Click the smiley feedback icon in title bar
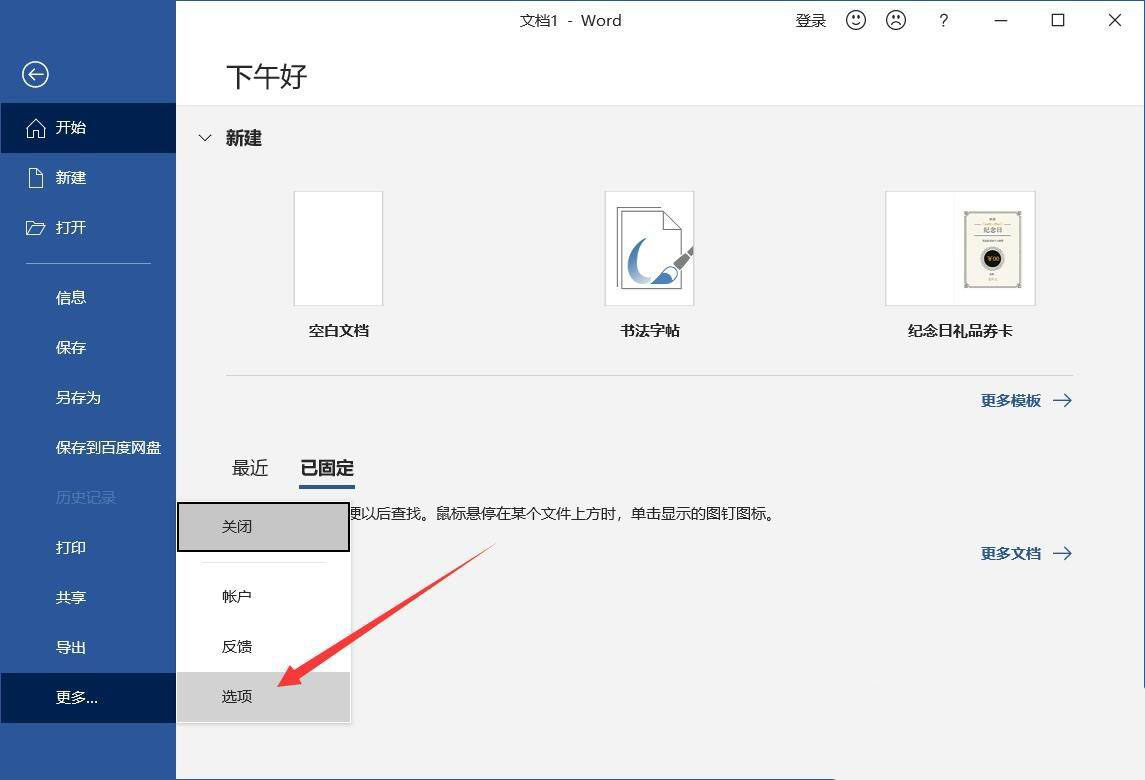1145x780 pixels. pyautogui.click(x=855, y=20)
